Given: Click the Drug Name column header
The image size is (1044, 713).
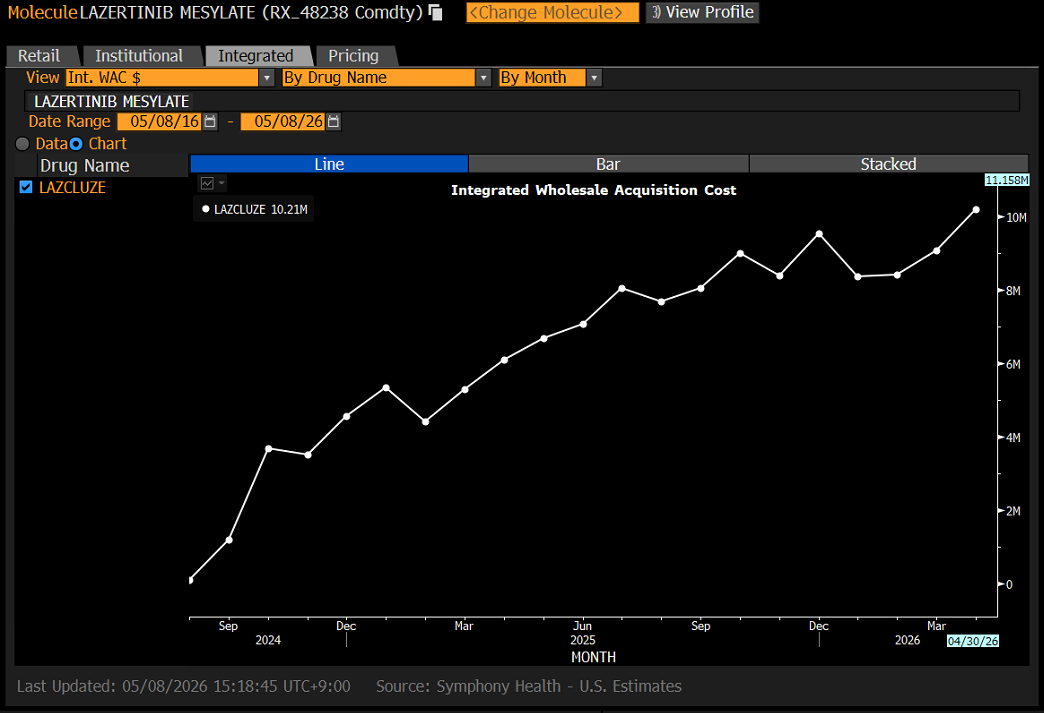Looking at the screenshot, I should click(x=85, y=166).
